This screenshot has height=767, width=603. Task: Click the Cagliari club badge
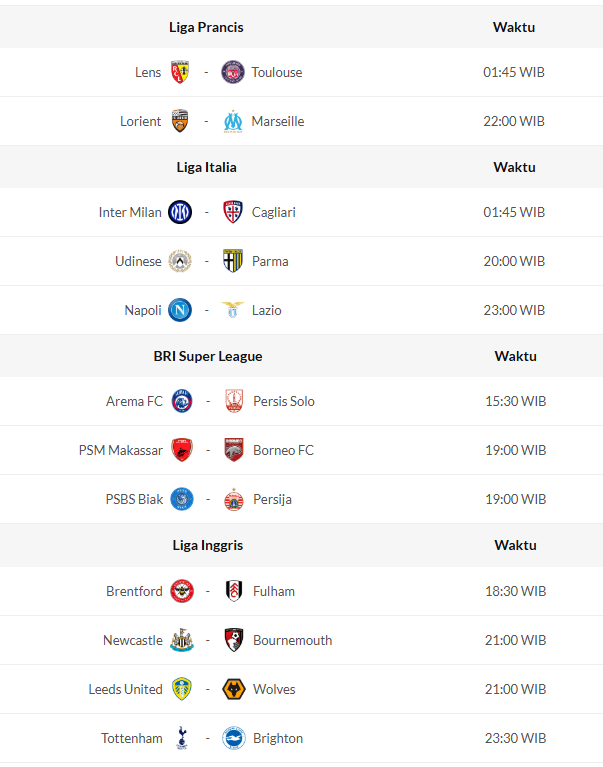point(233,212)
